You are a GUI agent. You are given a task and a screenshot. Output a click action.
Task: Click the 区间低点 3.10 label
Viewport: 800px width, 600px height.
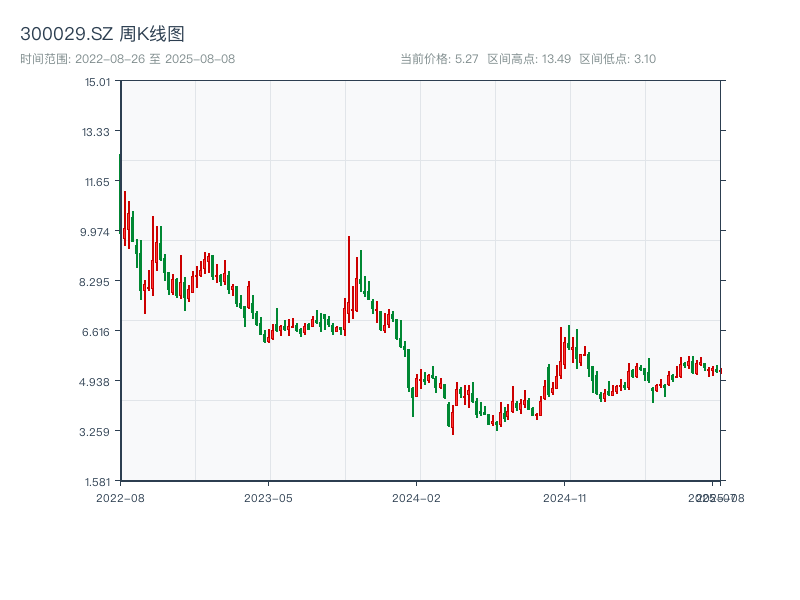point(617,59)
